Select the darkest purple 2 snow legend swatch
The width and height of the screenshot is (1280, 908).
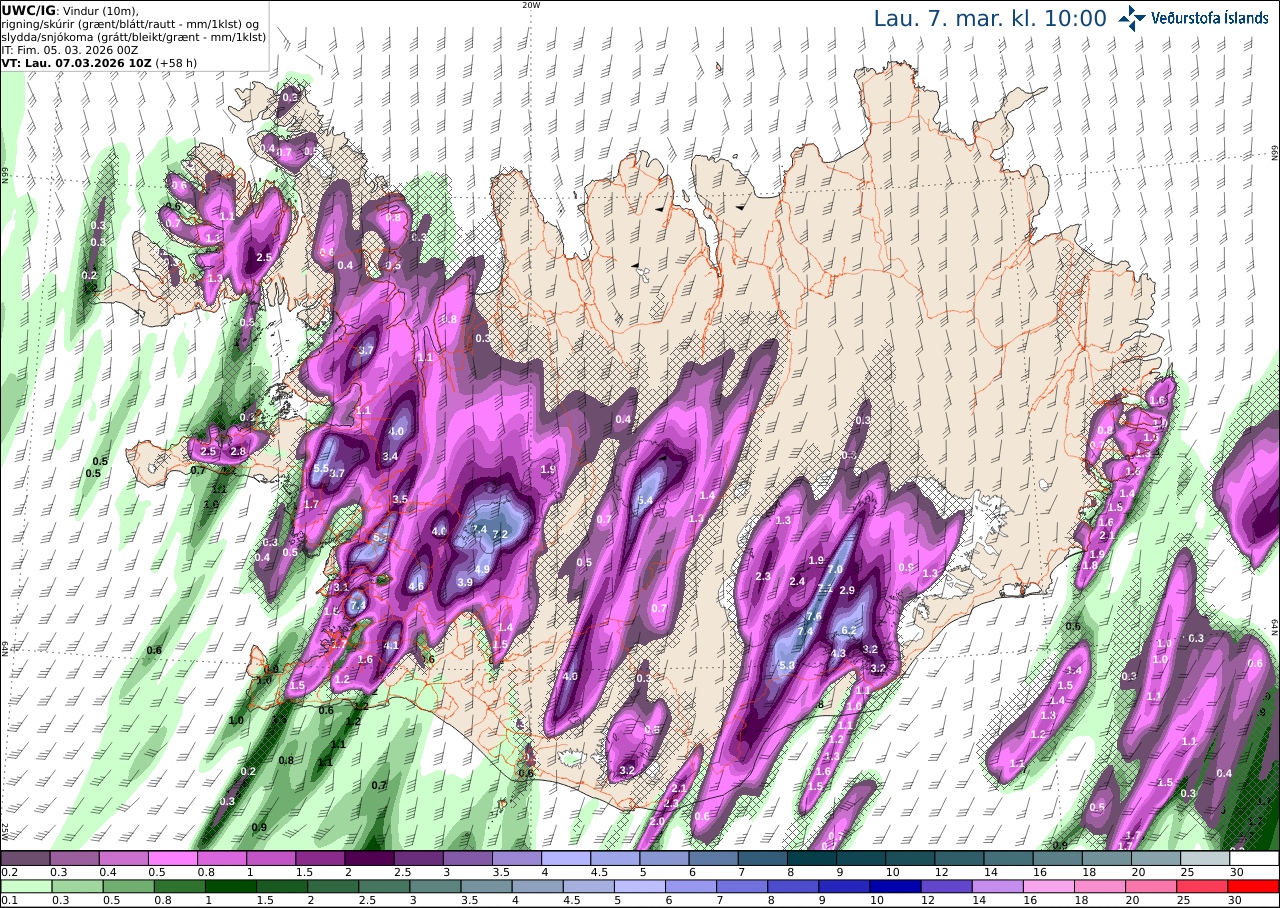pos(369,858)
